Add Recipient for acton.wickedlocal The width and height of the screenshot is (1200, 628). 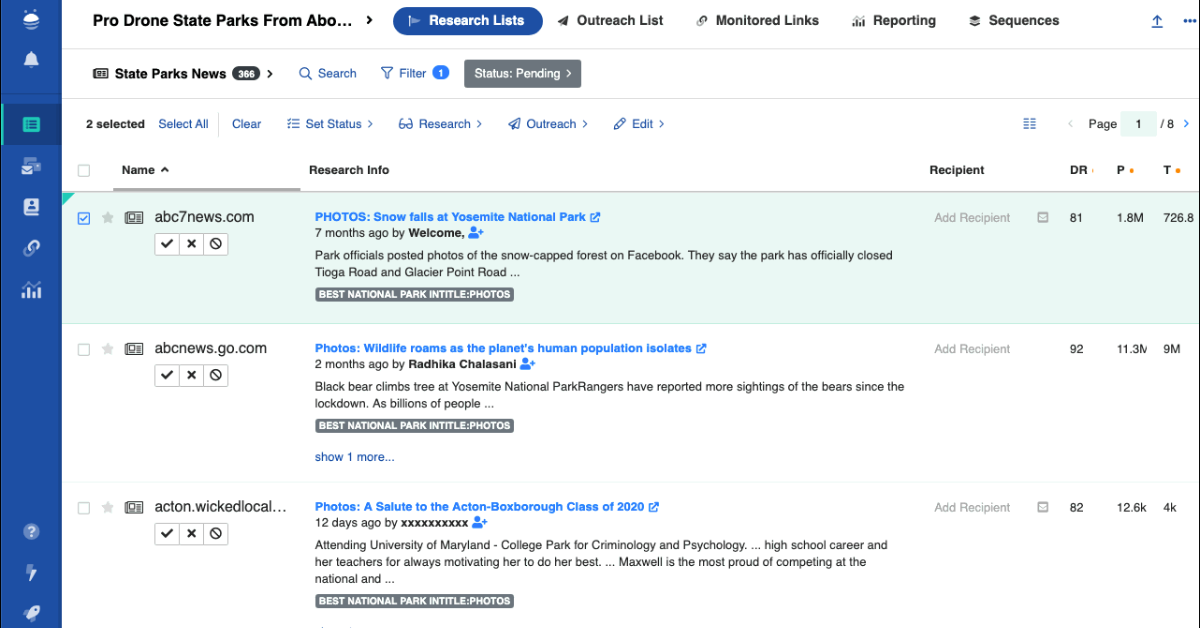pos(972,507)
